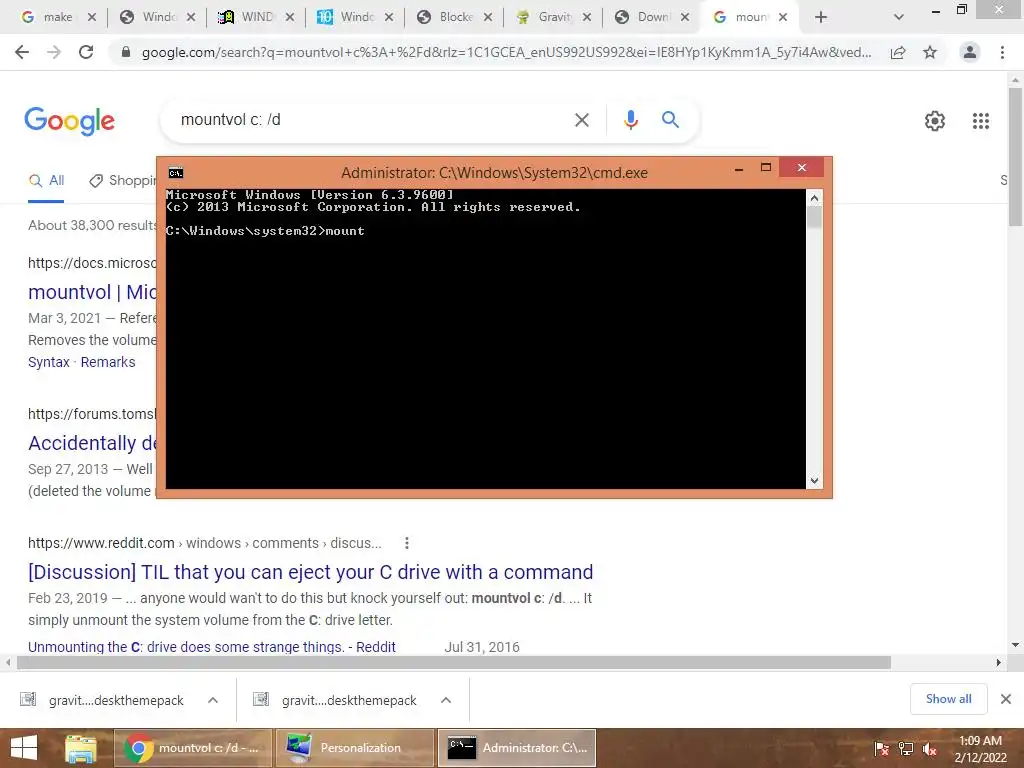Switch to the Personalization taskbar window
Image resolution: width=1024 pixels, height=768 pixels.
tap(354, 748)
